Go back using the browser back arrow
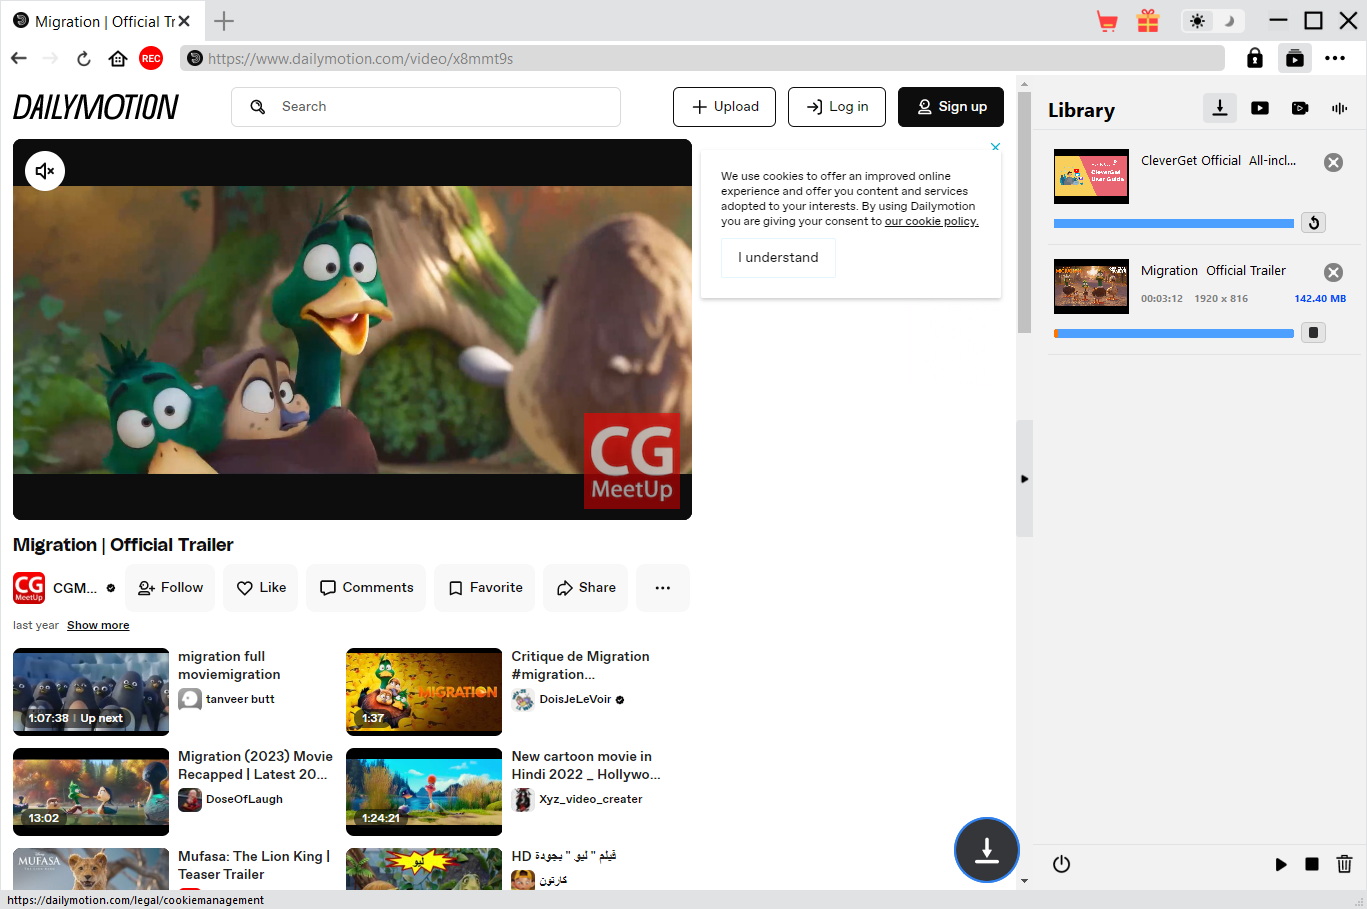The image size is (1367, 909). pos(19,59)
